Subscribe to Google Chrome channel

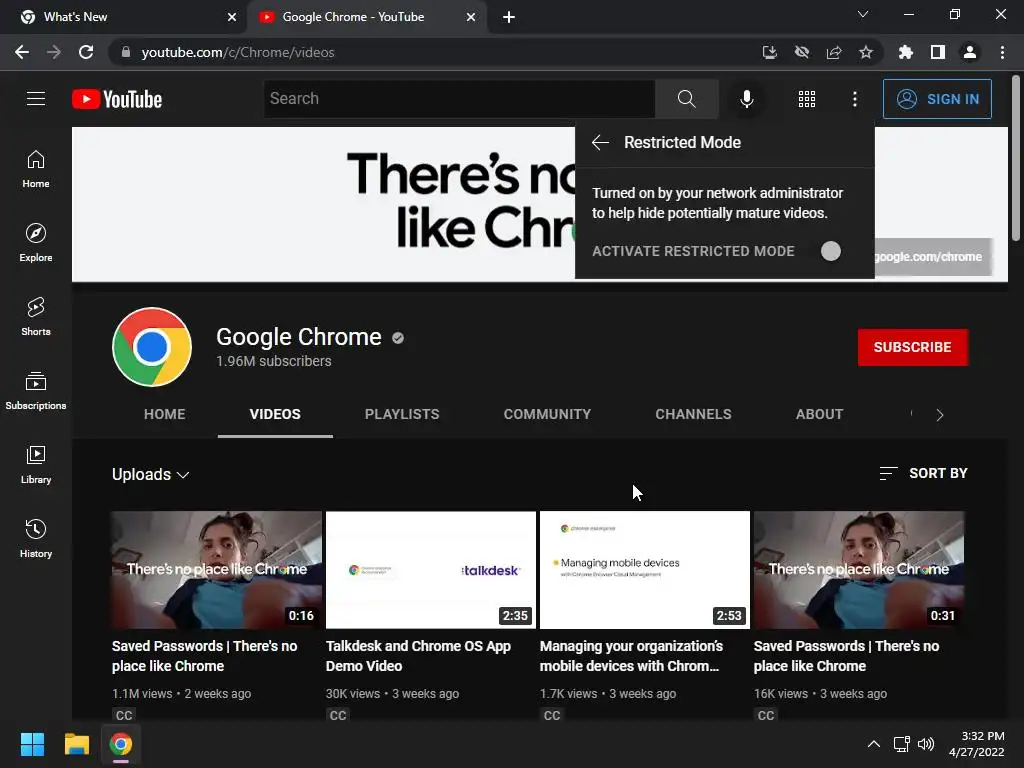(912, 347)
